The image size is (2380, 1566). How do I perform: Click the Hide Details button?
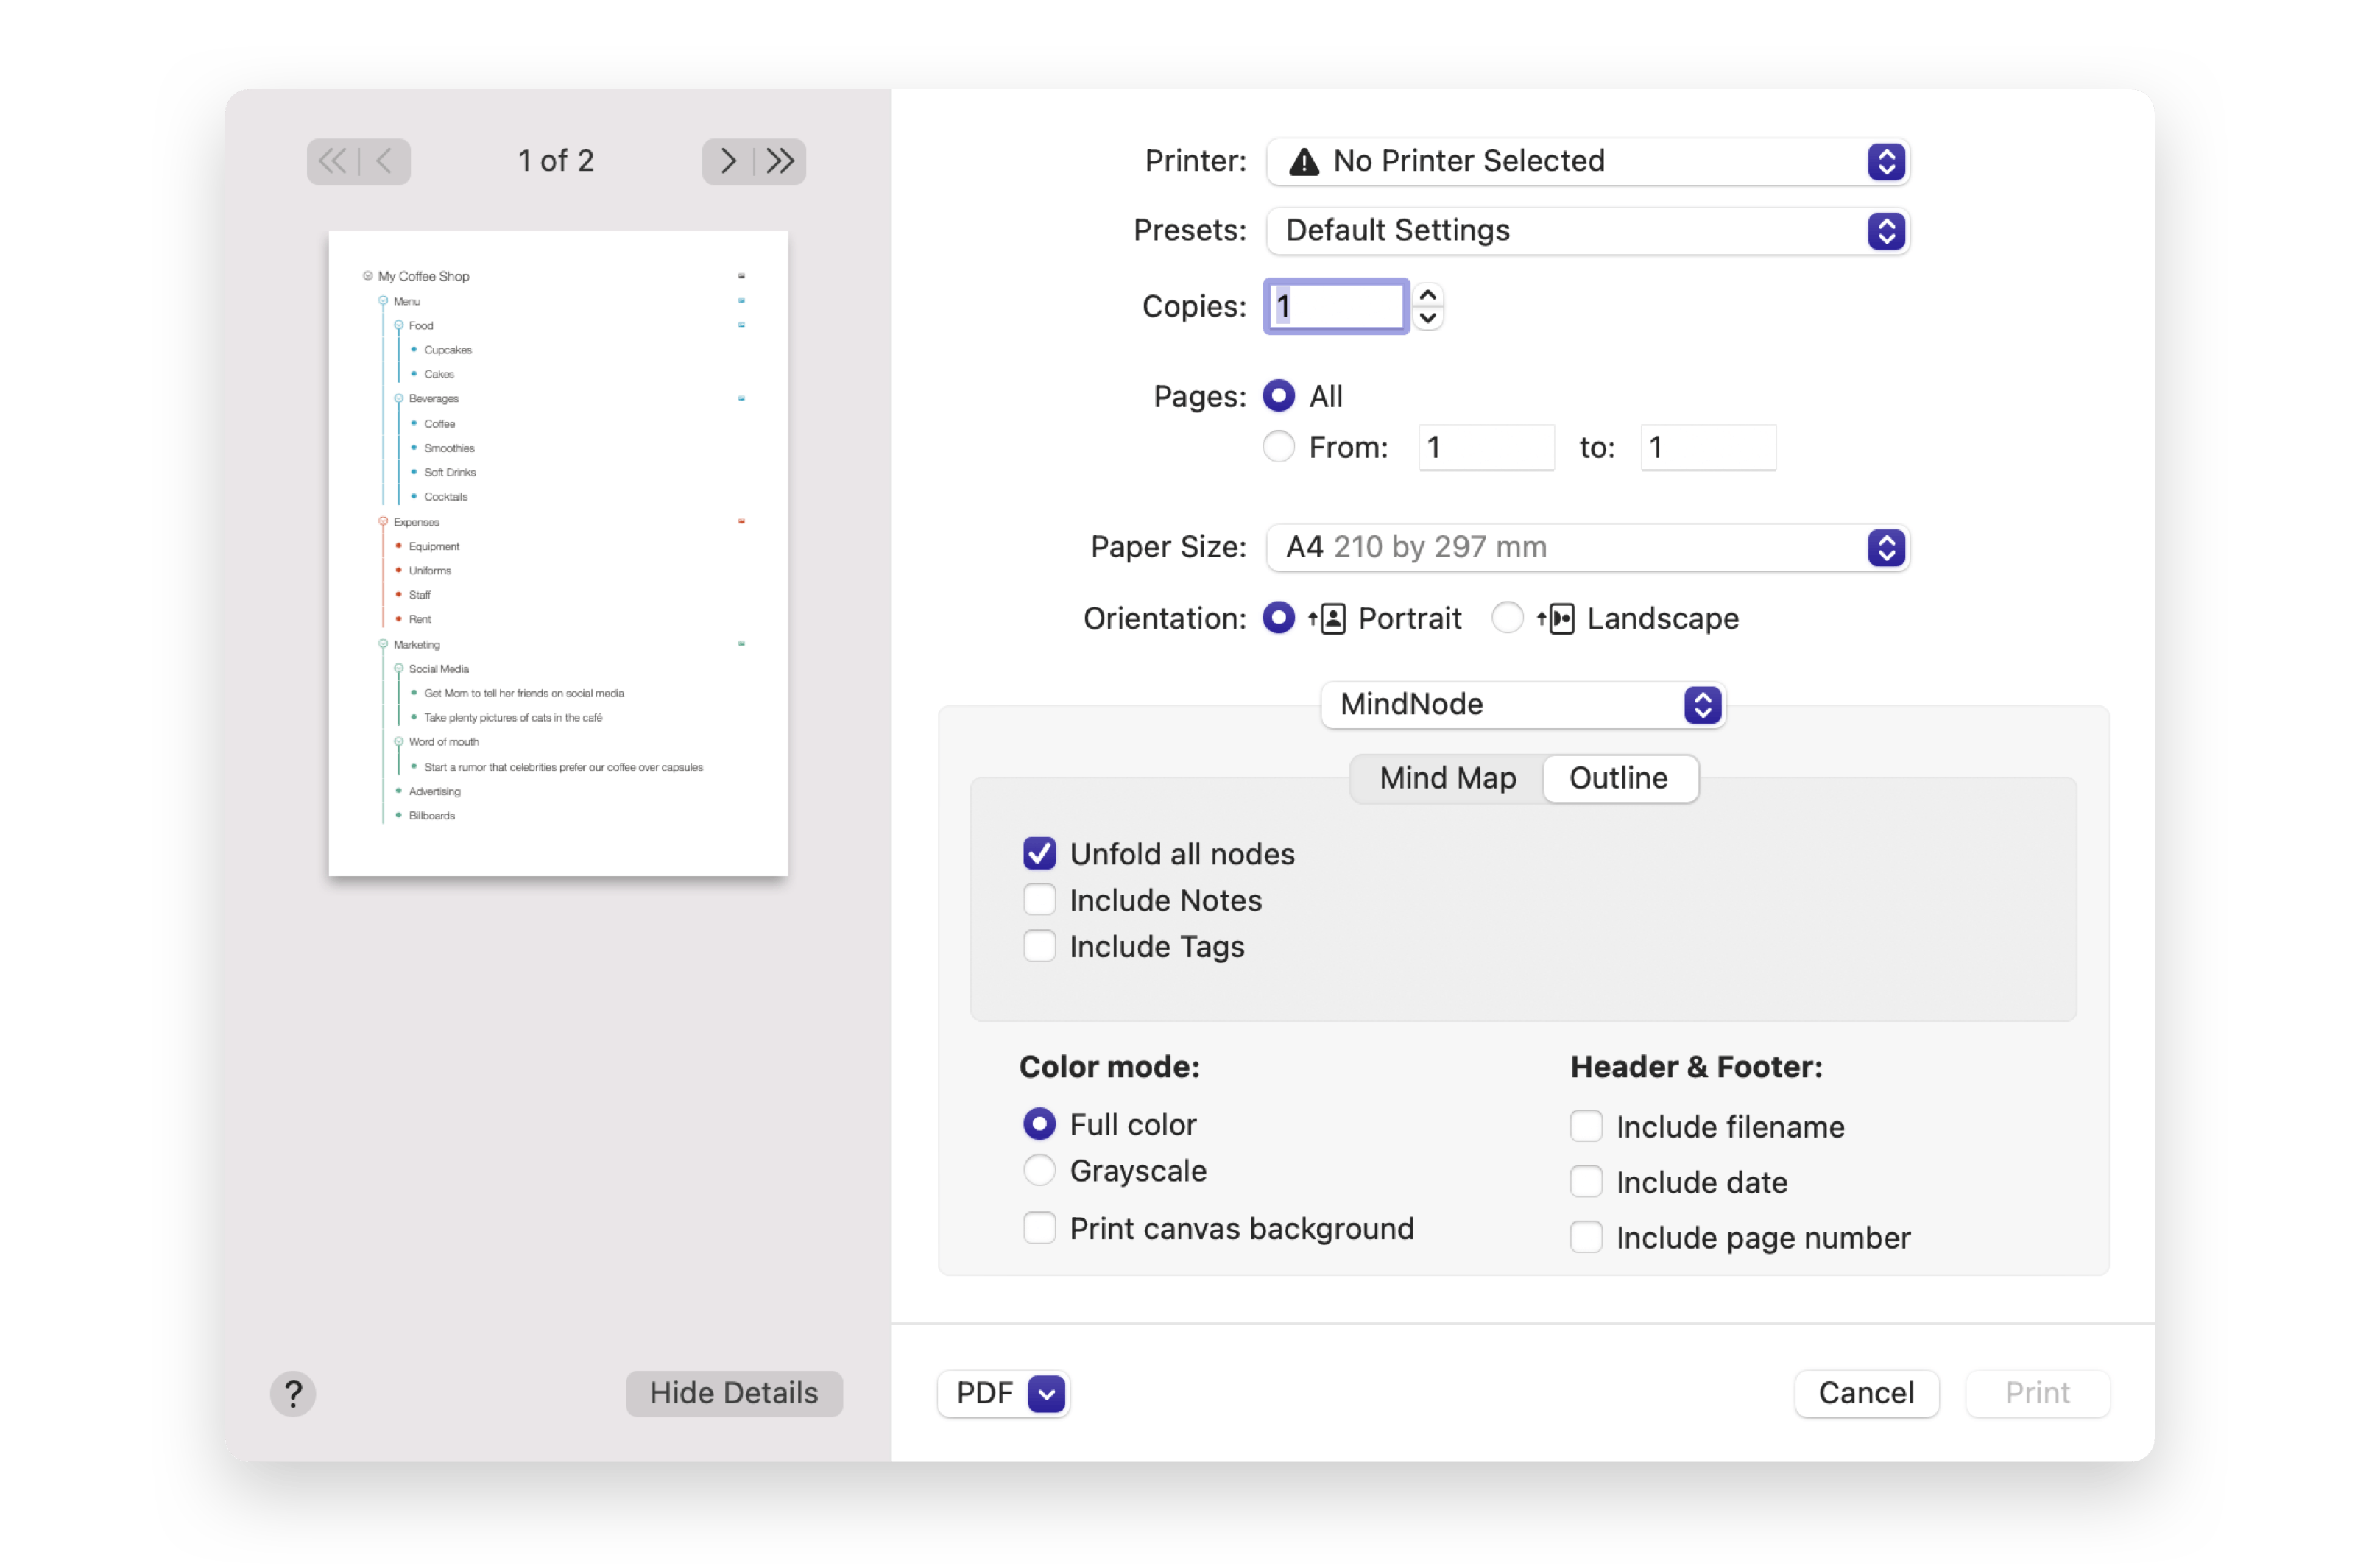[x=733, y=1393]
